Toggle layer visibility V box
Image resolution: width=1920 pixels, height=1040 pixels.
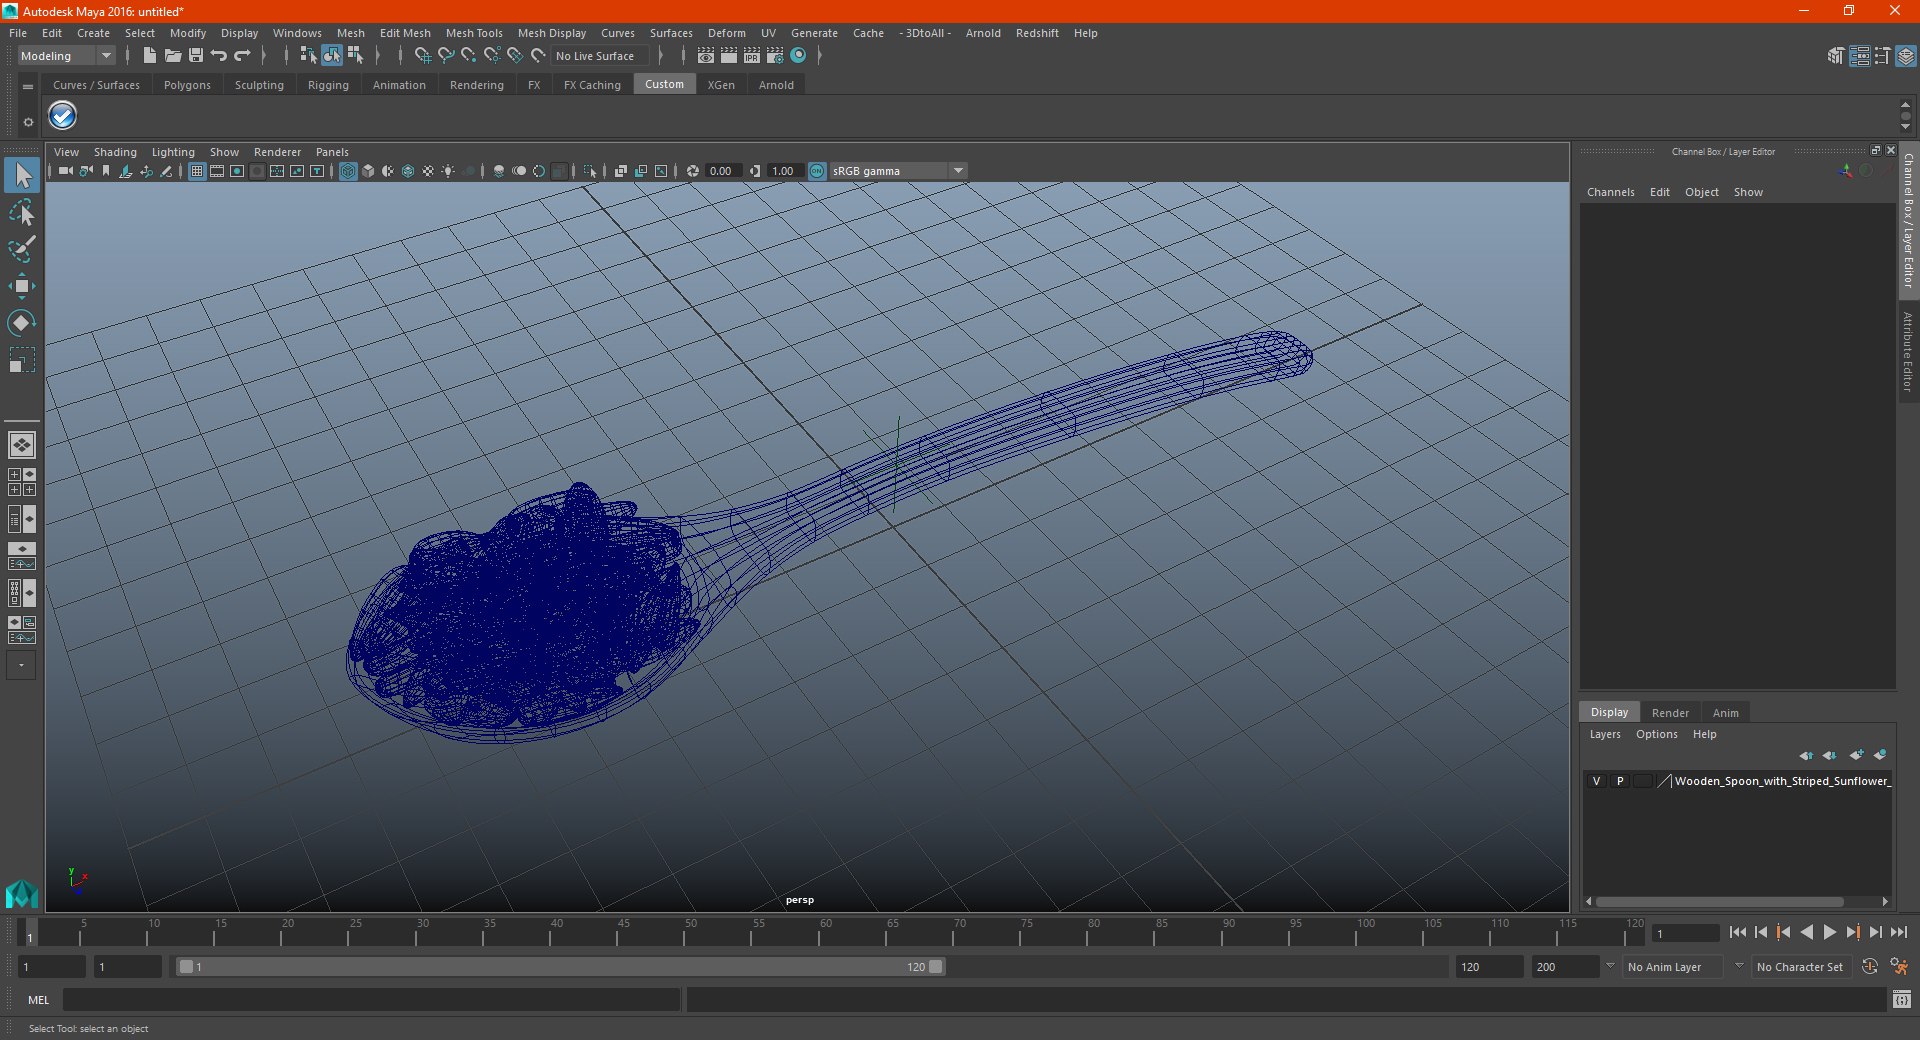(x=1596, y=781)
